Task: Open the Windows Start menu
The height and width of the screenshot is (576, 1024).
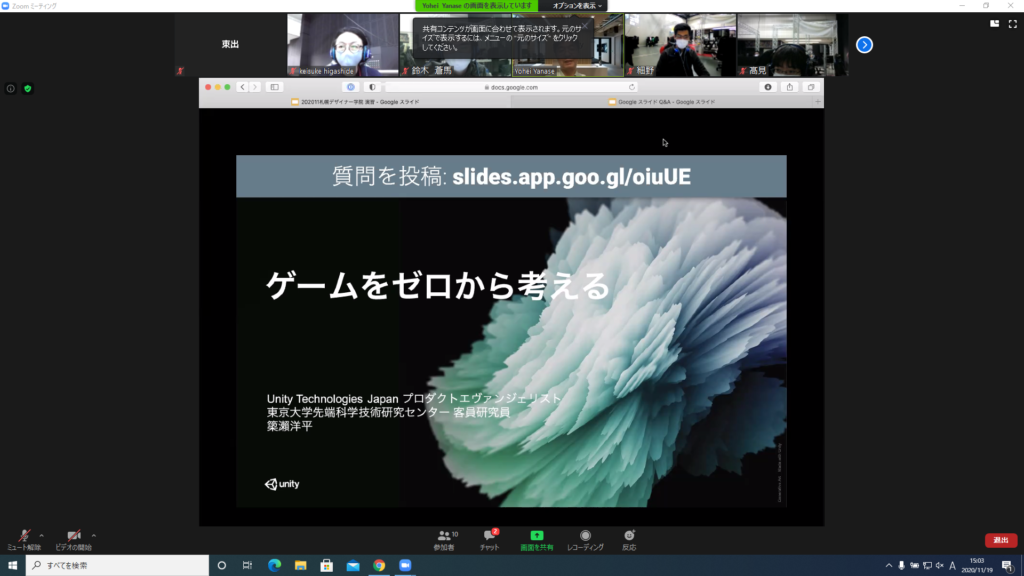Action: pyautogui.click(x=12, y=566)
